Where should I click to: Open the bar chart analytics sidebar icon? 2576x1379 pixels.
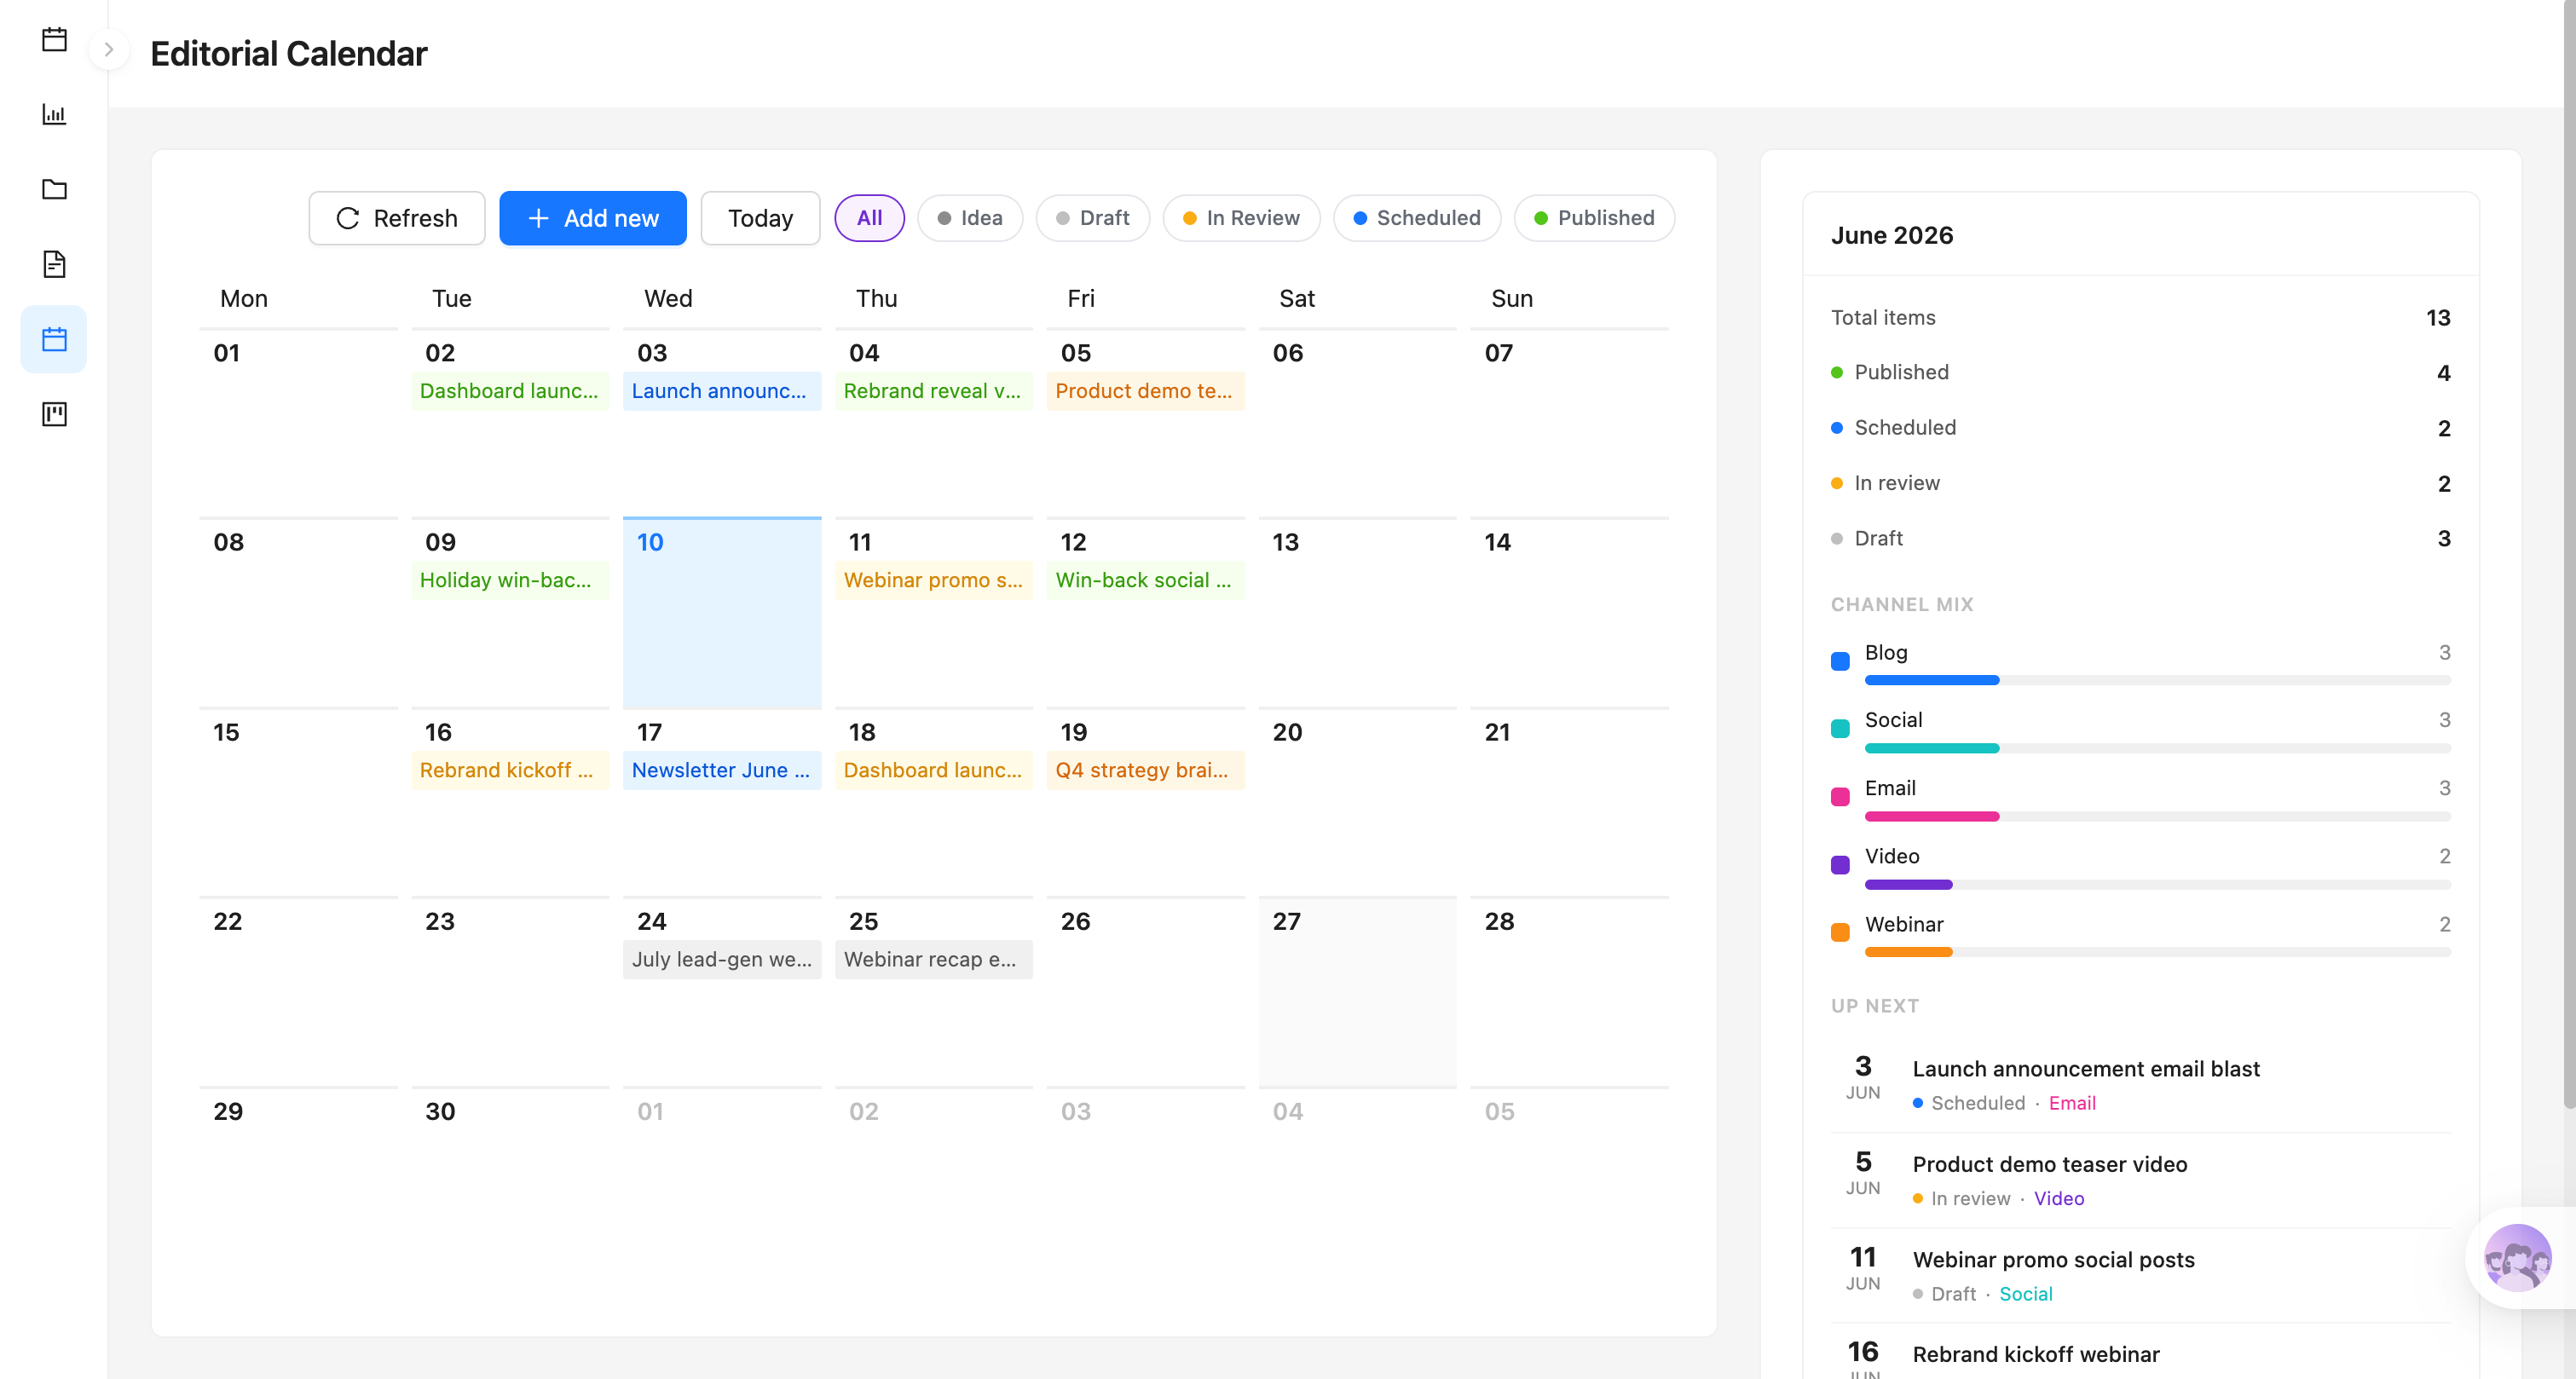(54, 114)
